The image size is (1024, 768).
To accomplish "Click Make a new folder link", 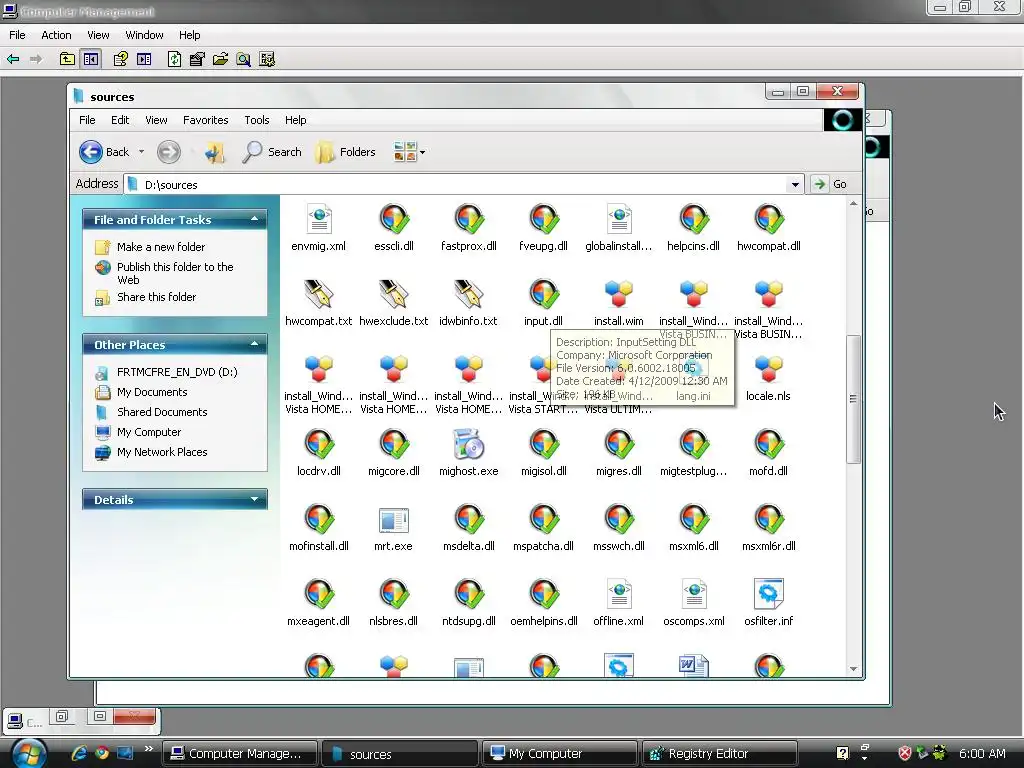I will (x=161, y=247).
